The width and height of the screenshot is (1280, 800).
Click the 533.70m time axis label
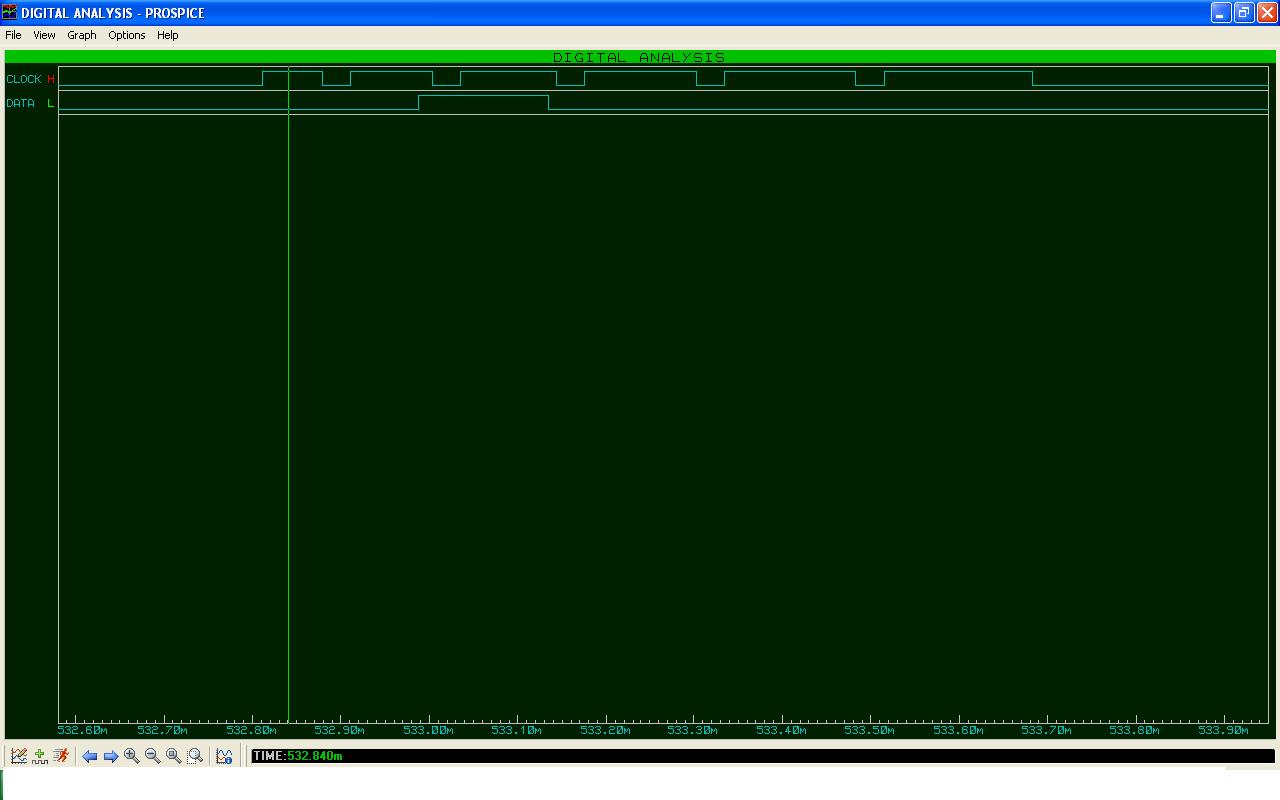(x=1046, y=730)
